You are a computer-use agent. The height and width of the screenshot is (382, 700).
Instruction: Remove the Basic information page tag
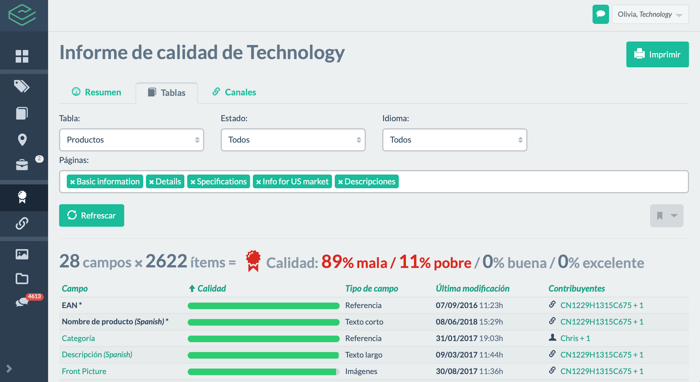[x=72, y=182]
